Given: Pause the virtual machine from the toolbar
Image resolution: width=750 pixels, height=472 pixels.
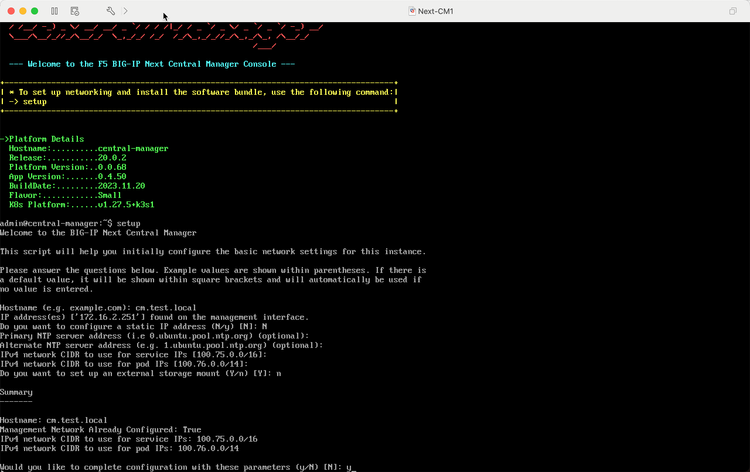Looking at the screenshot, I should pos(55,11).
